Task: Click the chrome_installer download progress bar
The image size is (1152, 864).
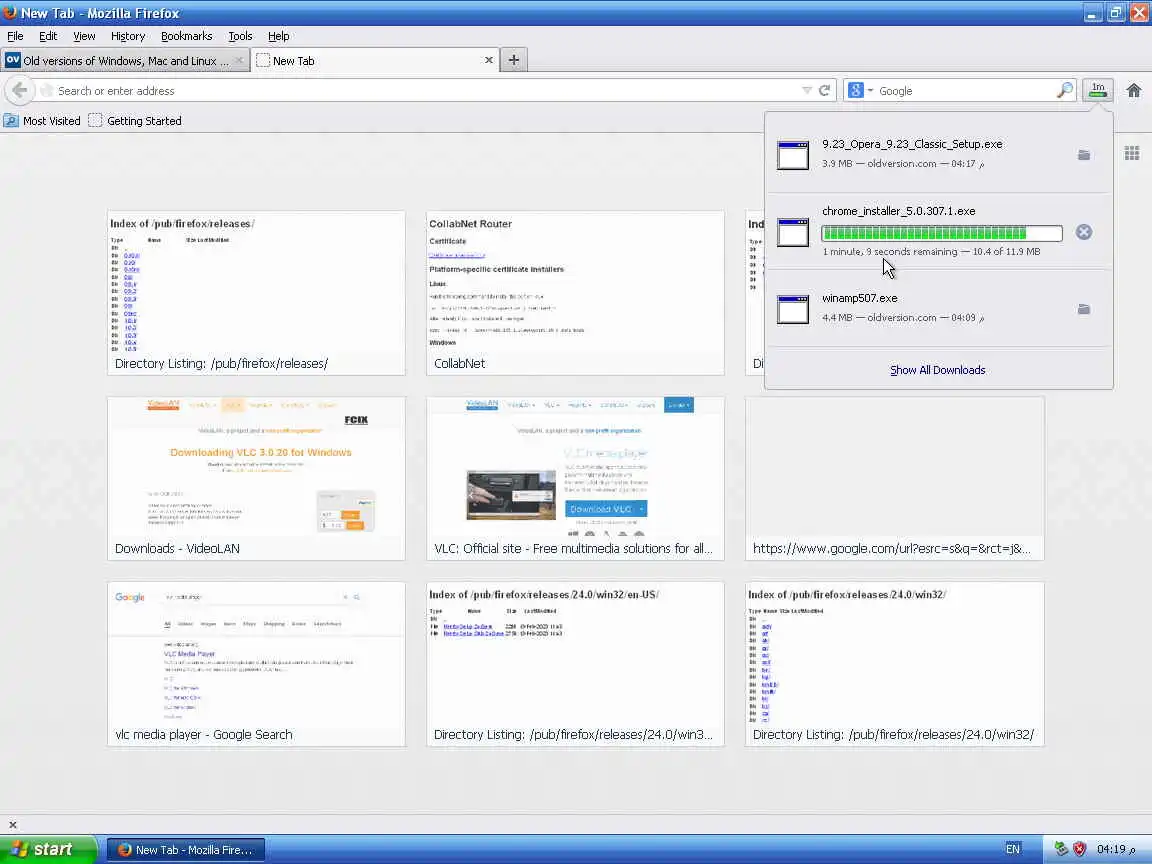Action: [942, 234]
